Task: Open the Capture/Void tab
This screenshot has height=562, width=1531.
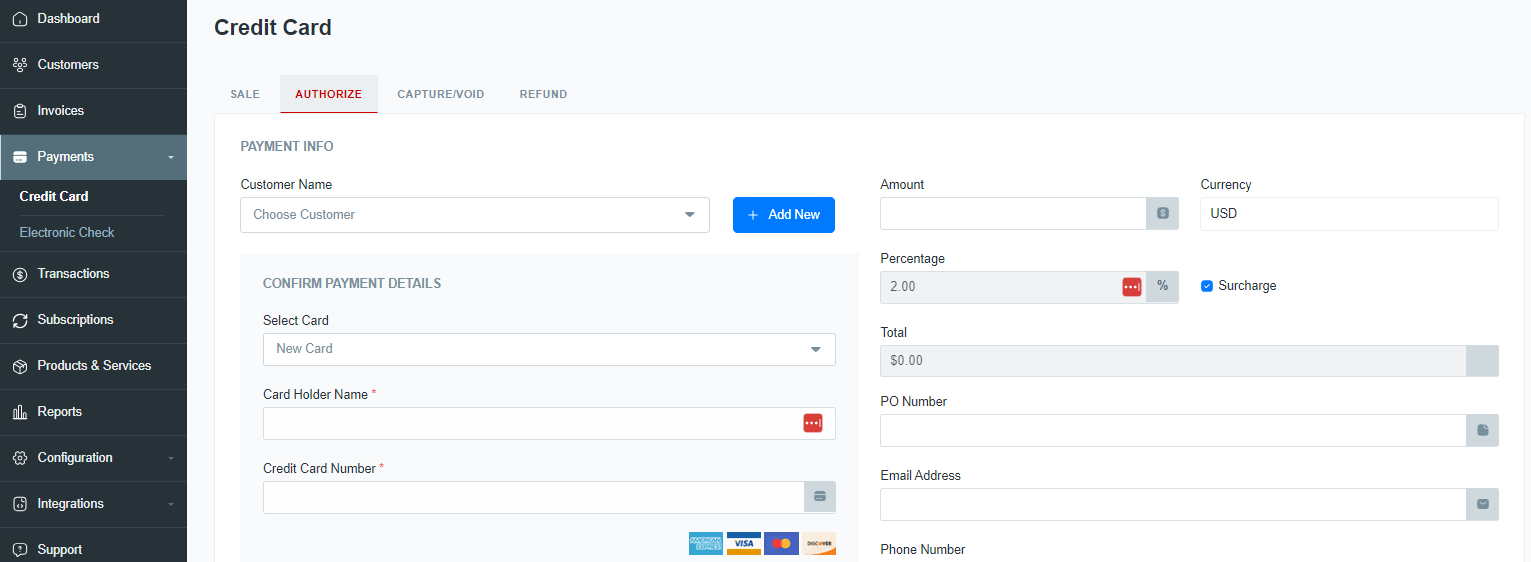Action: 441,94
